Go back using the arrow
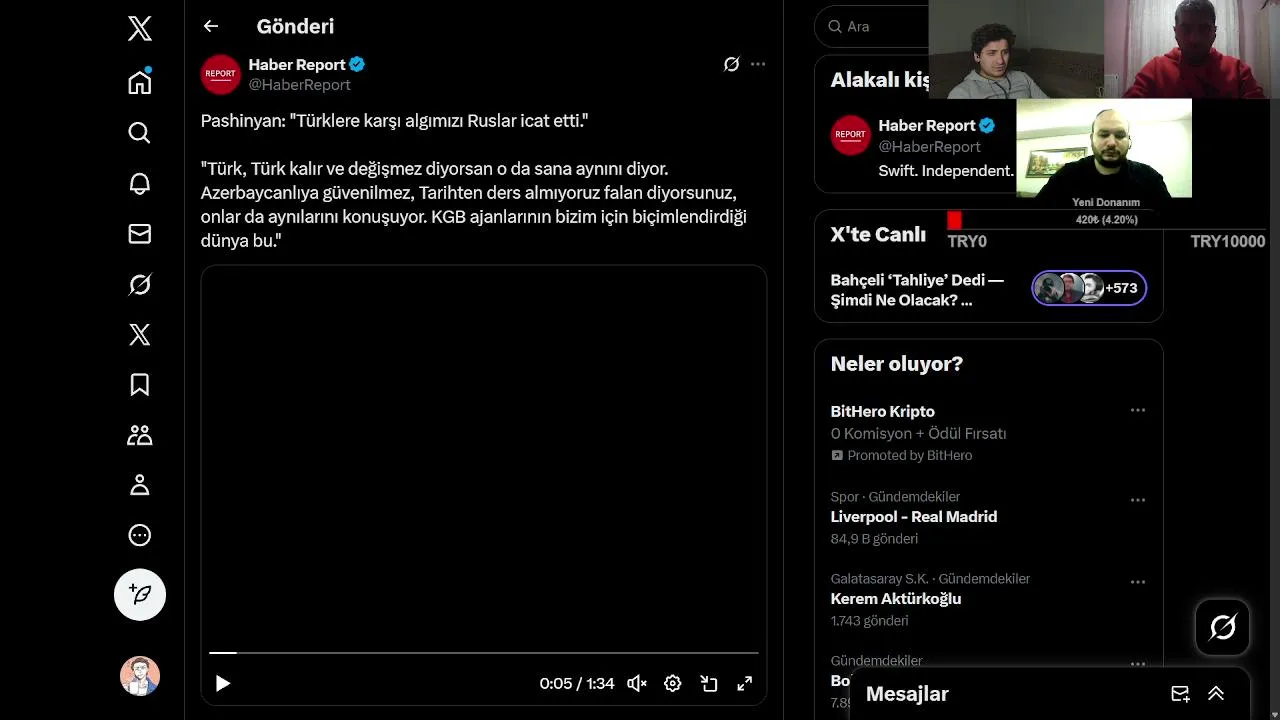 click(210, 26)
